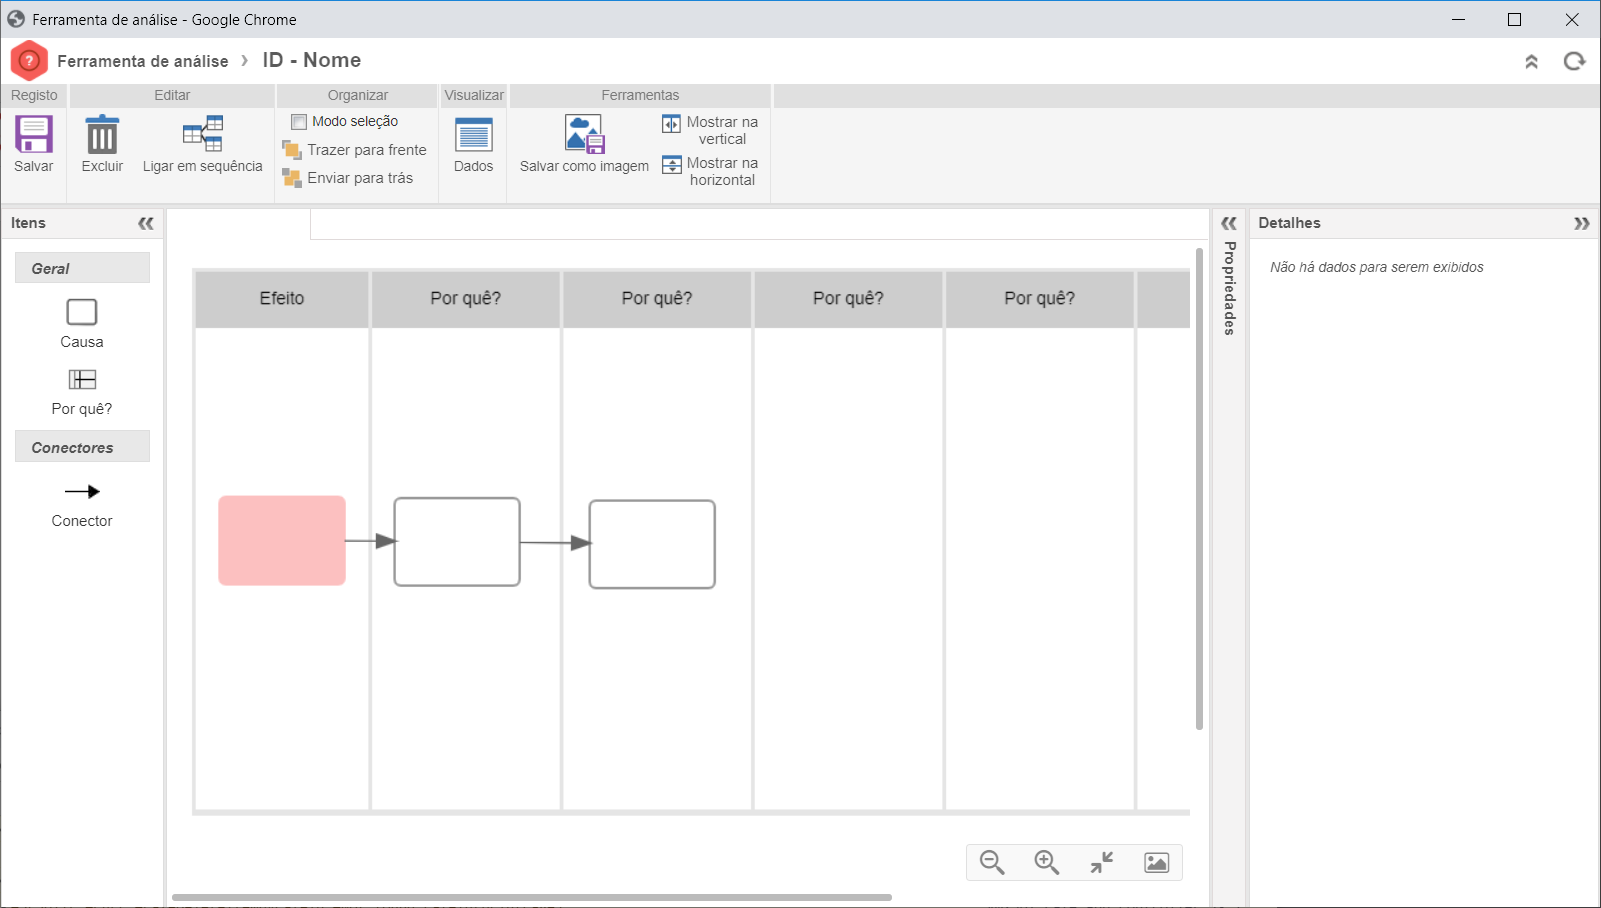The image size is (1601, 908).
Task: Select the first white cause box
Action: point(457,542)
